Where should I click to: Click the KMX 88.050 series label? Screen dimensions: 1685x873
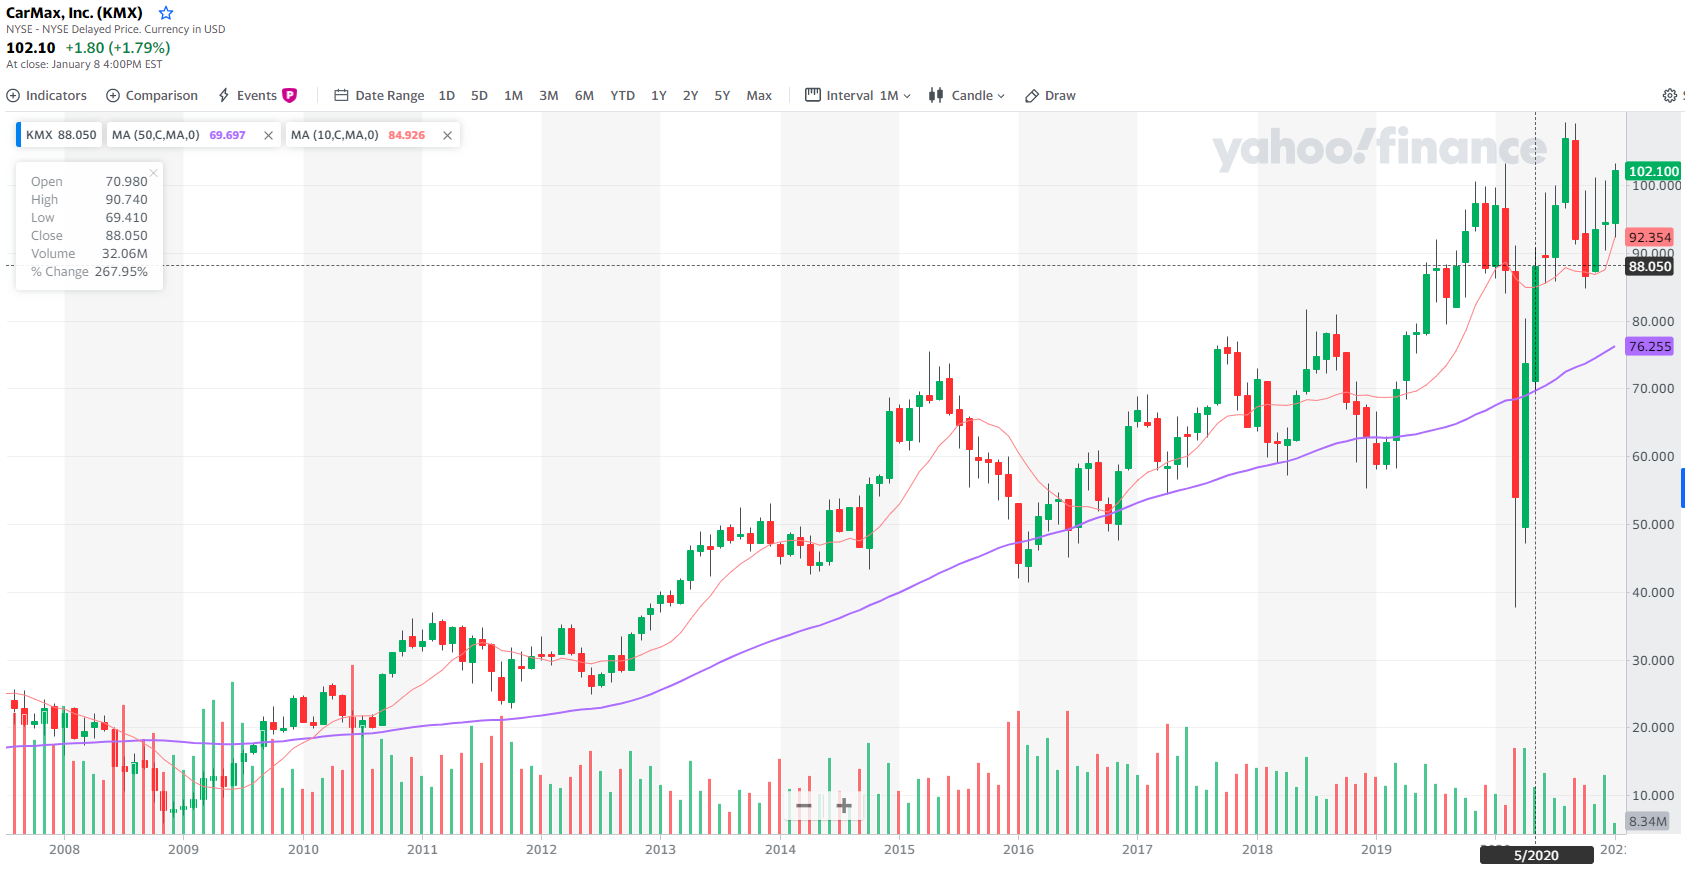pos(61,135)
